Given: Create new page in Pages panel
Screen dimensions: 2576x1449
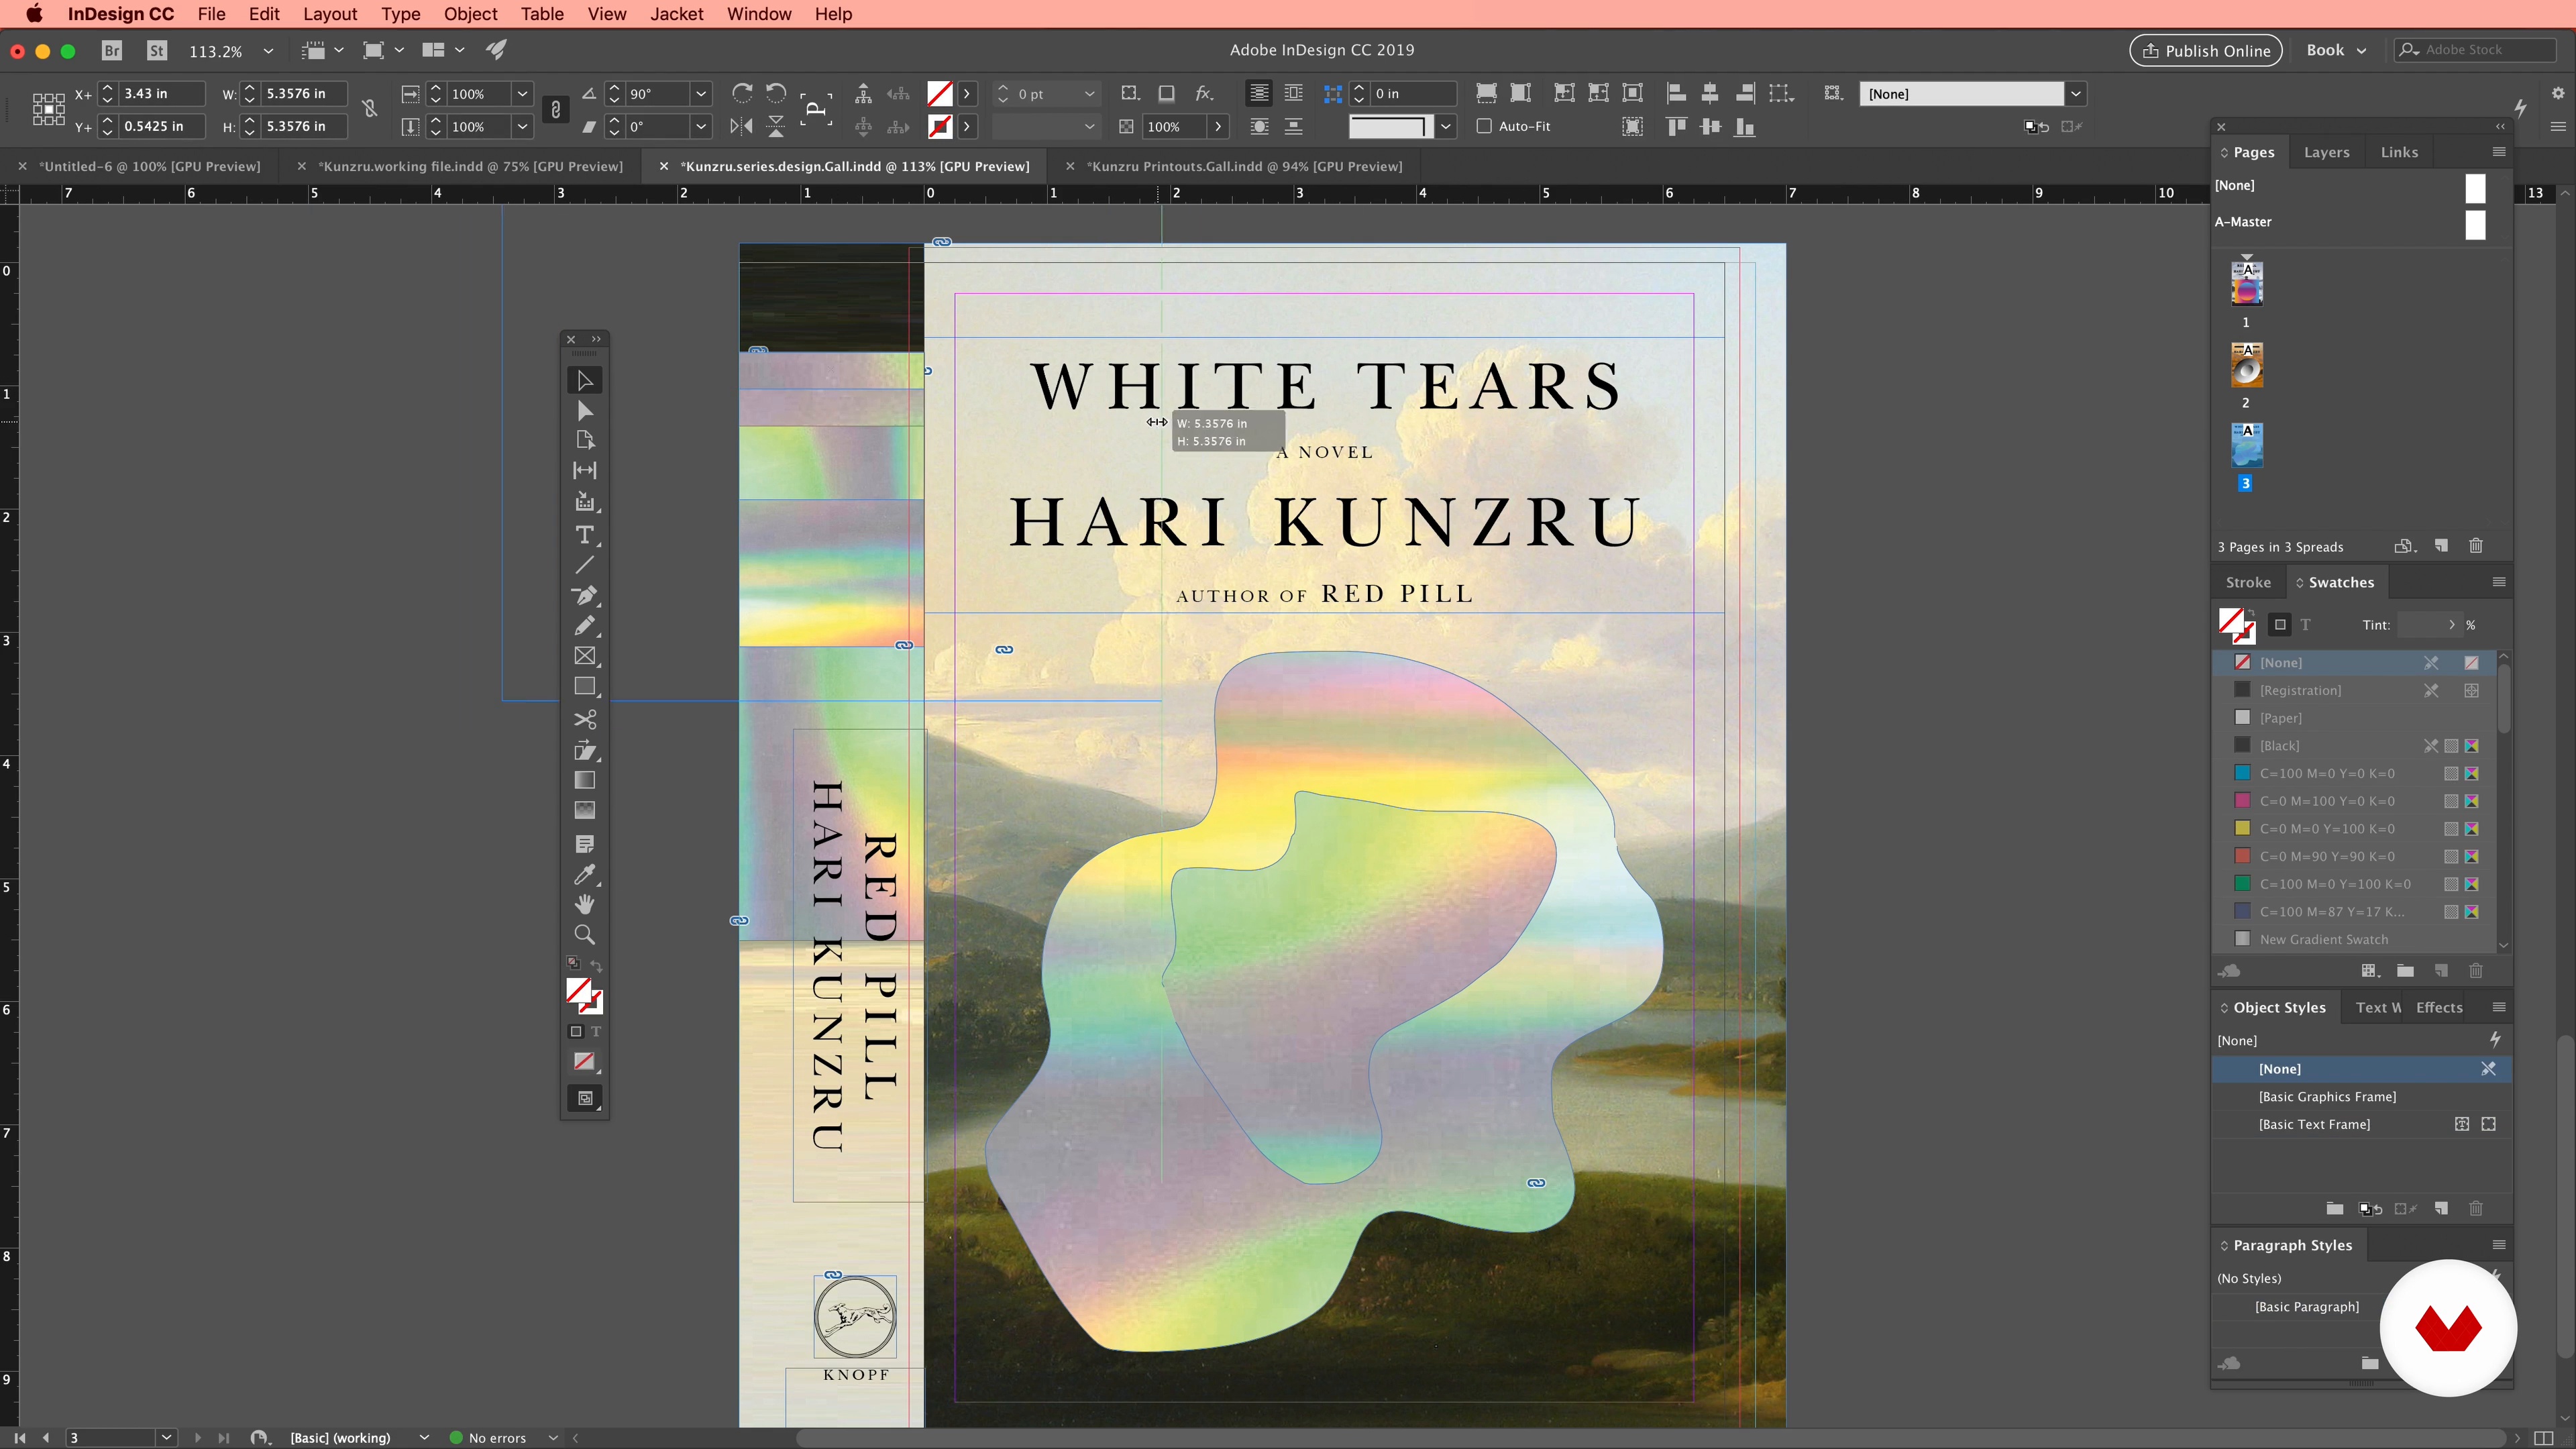Looking at the screenshot, I should [x=2441, y=546].
